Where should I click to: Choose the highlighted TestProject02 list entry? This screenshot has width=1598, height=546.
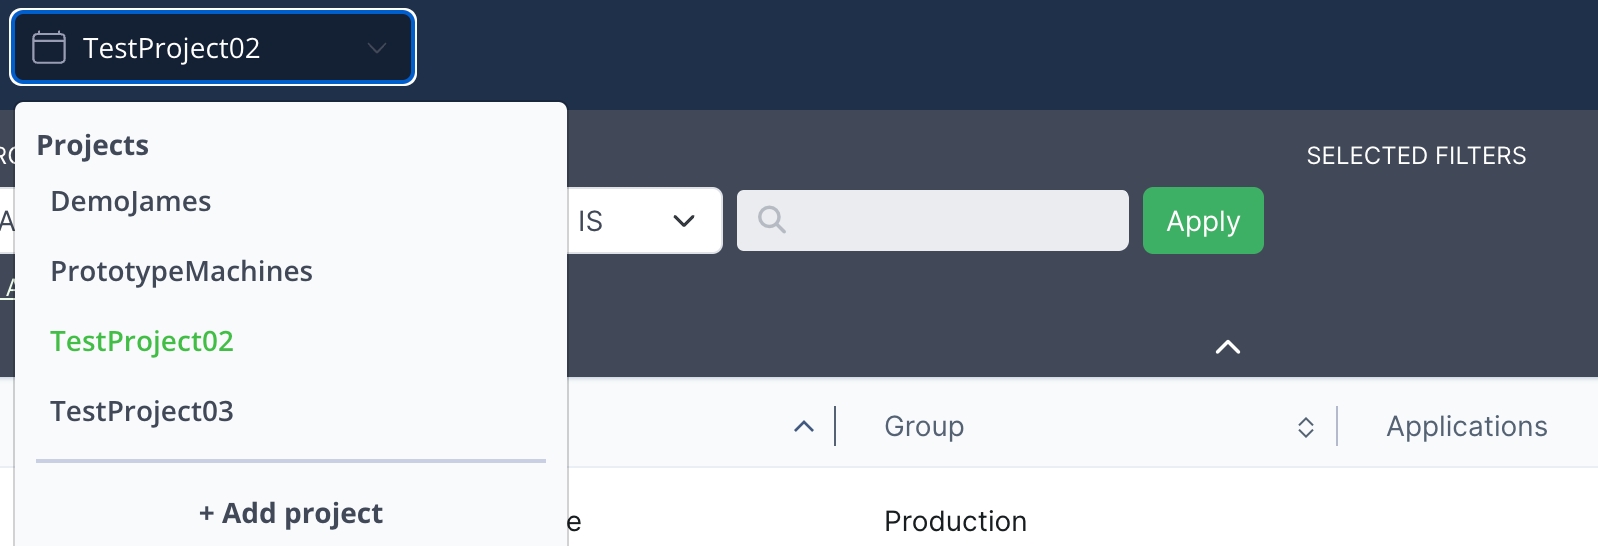point(142,342)
